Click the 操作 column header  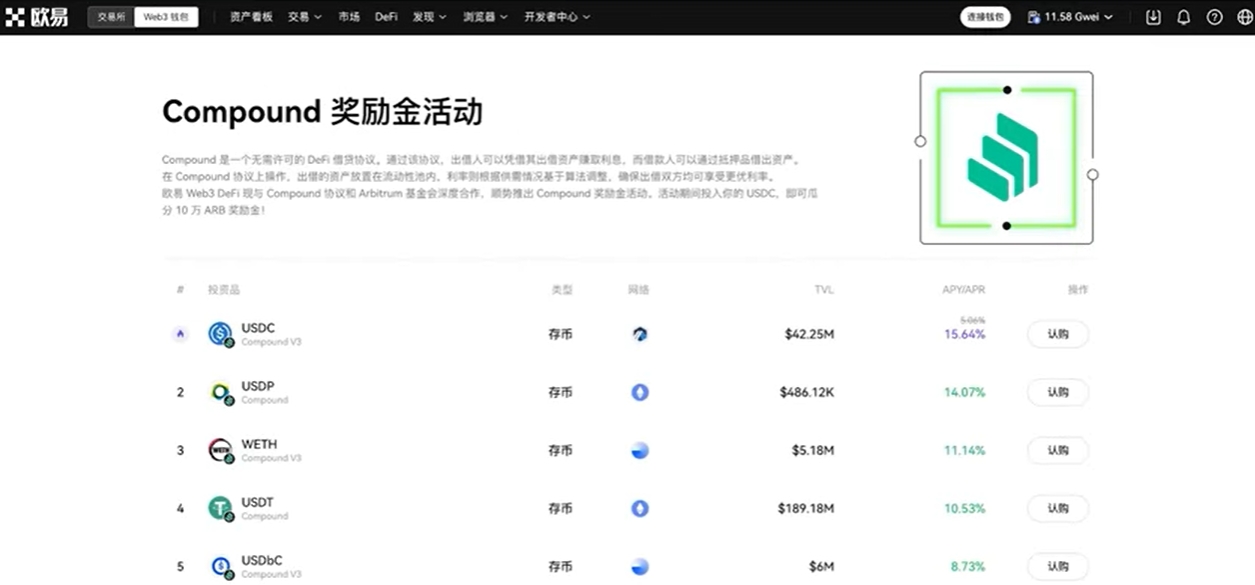point(1078,290)
